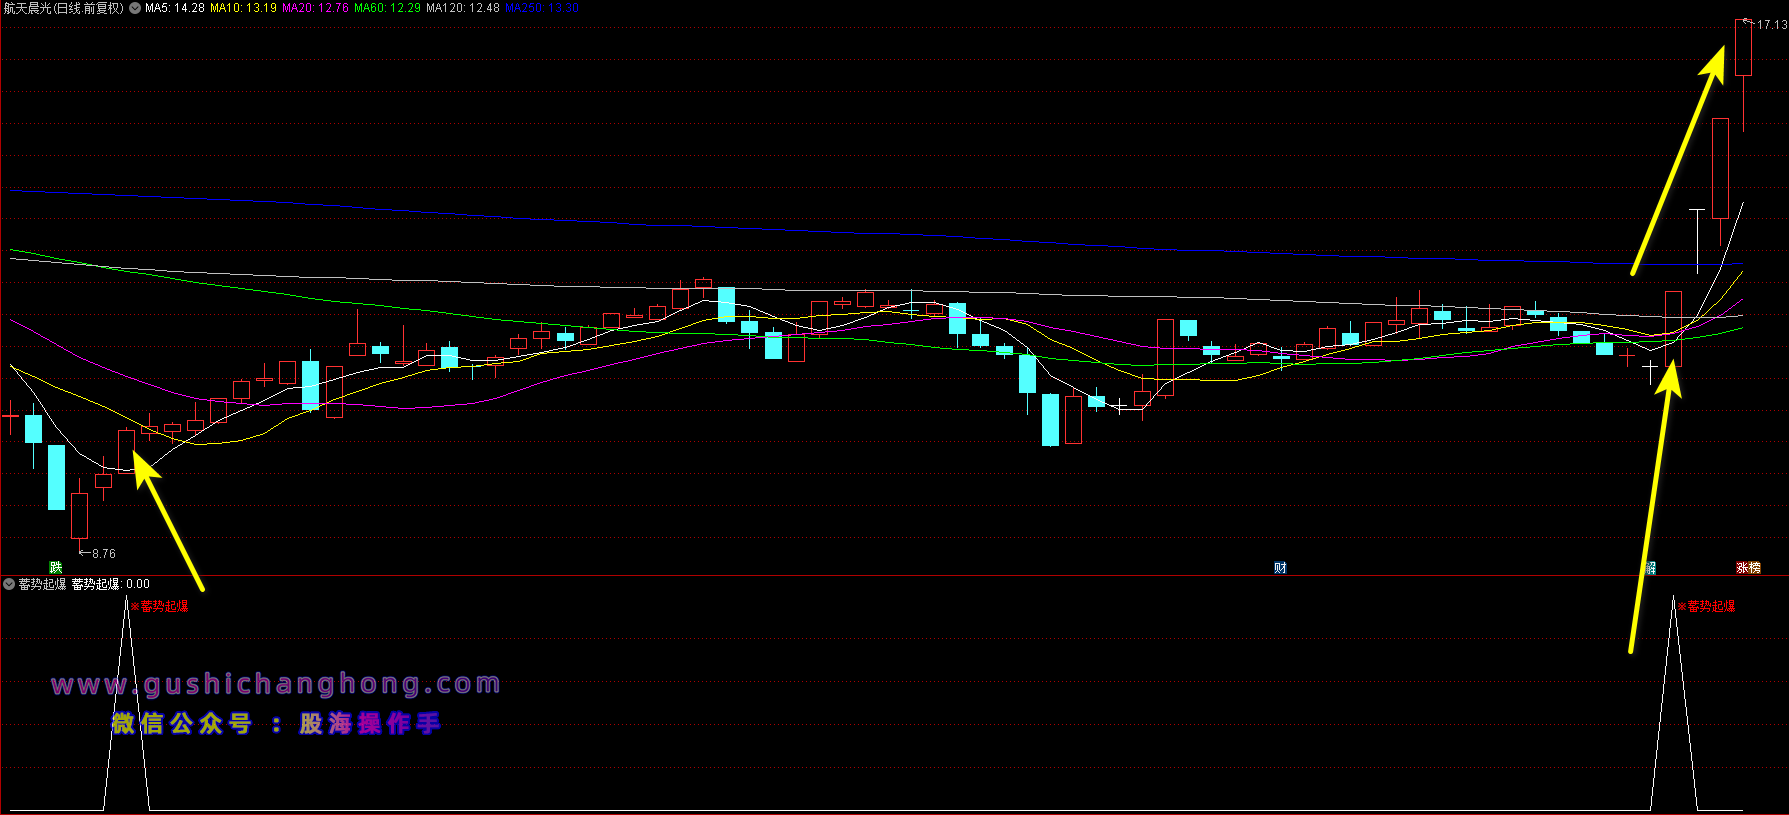This screenshot has width=1789, height=815.
Task: Click the 17.13 high price label
Action: 1772,25
